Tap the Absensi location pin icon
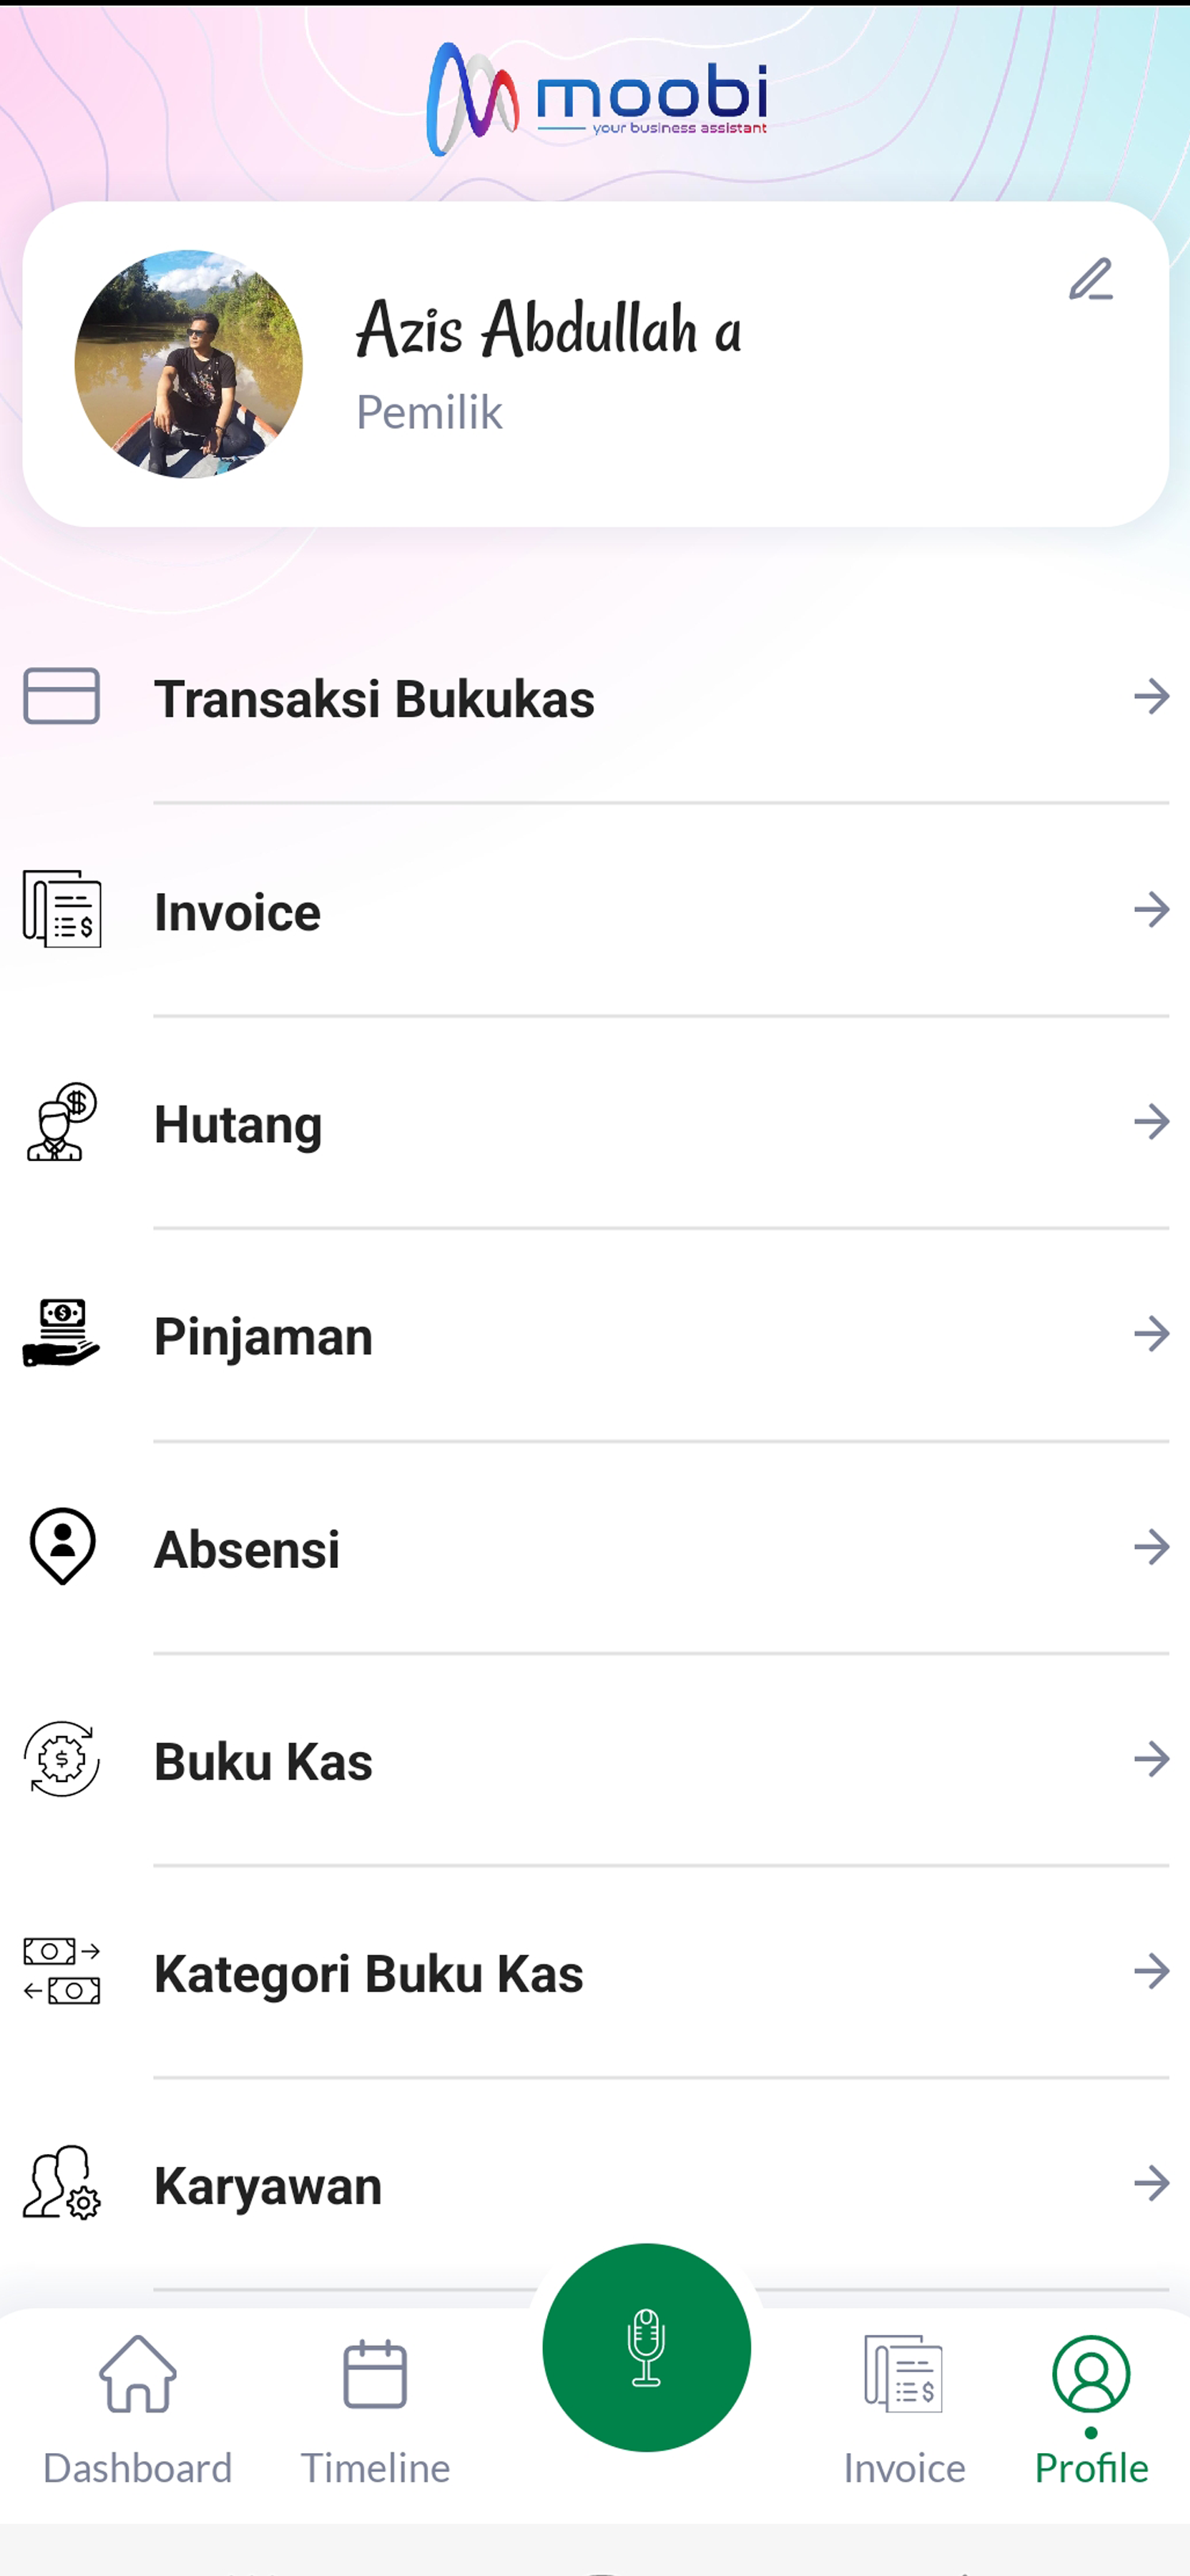This screenshot has width=1190, height=2576. tap(62, 1546)
